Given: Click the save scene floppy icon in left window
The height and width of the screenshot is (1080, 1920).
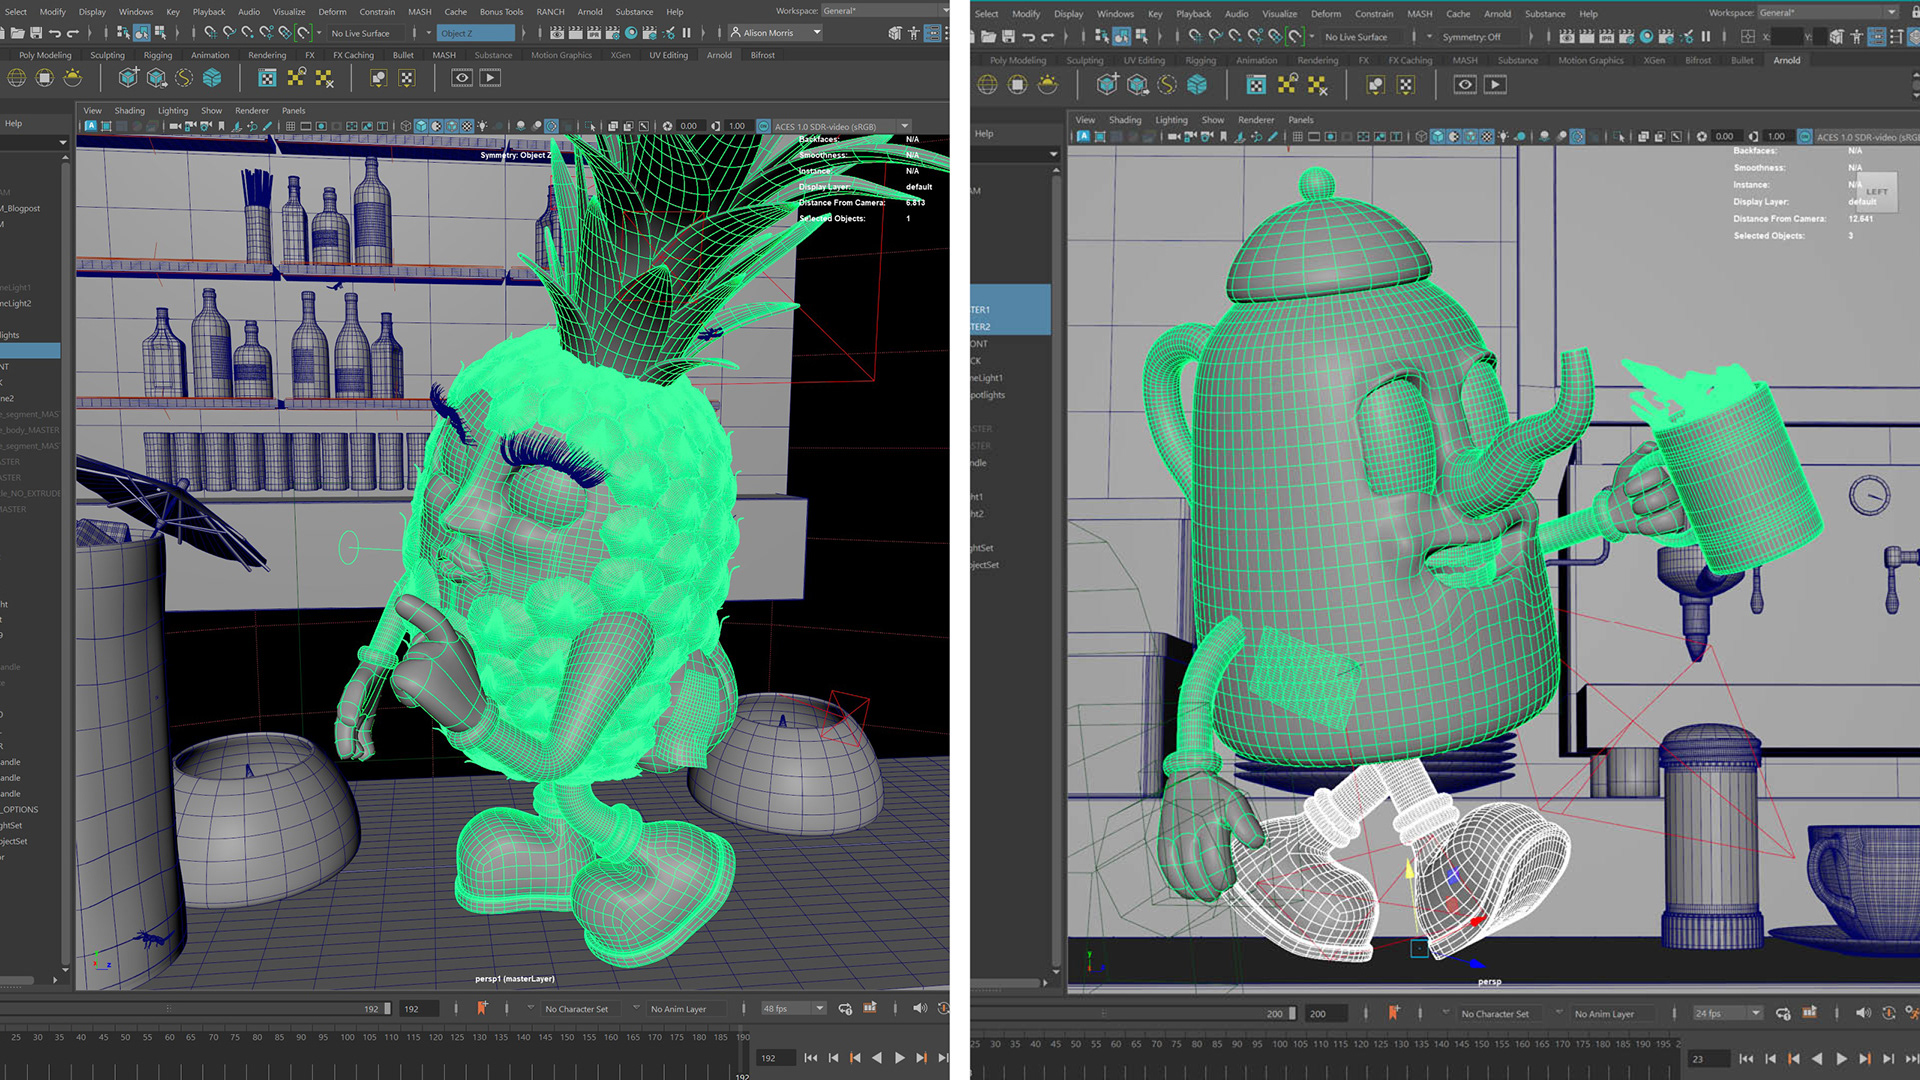Looking at the screenshot, I should (36, 33).
